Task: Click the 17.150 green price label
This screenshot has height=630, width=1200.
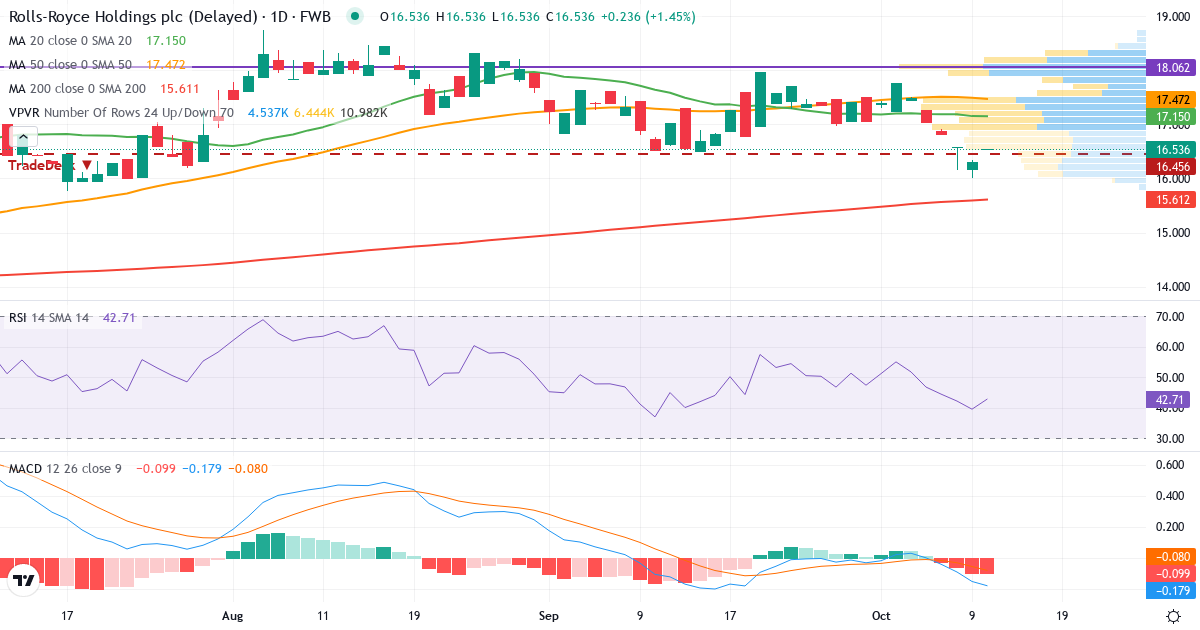Action: [x=1171, y=117]
